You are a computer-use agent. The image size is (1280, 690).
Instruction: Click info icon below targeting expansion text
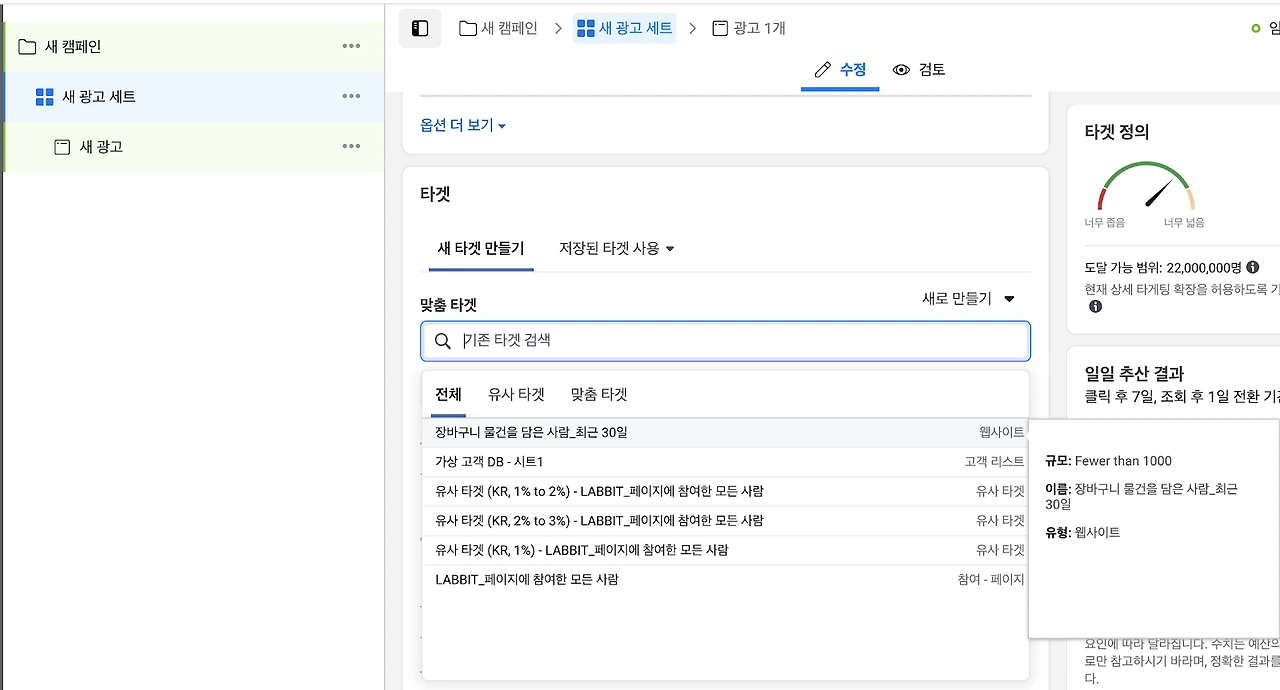1095,306
